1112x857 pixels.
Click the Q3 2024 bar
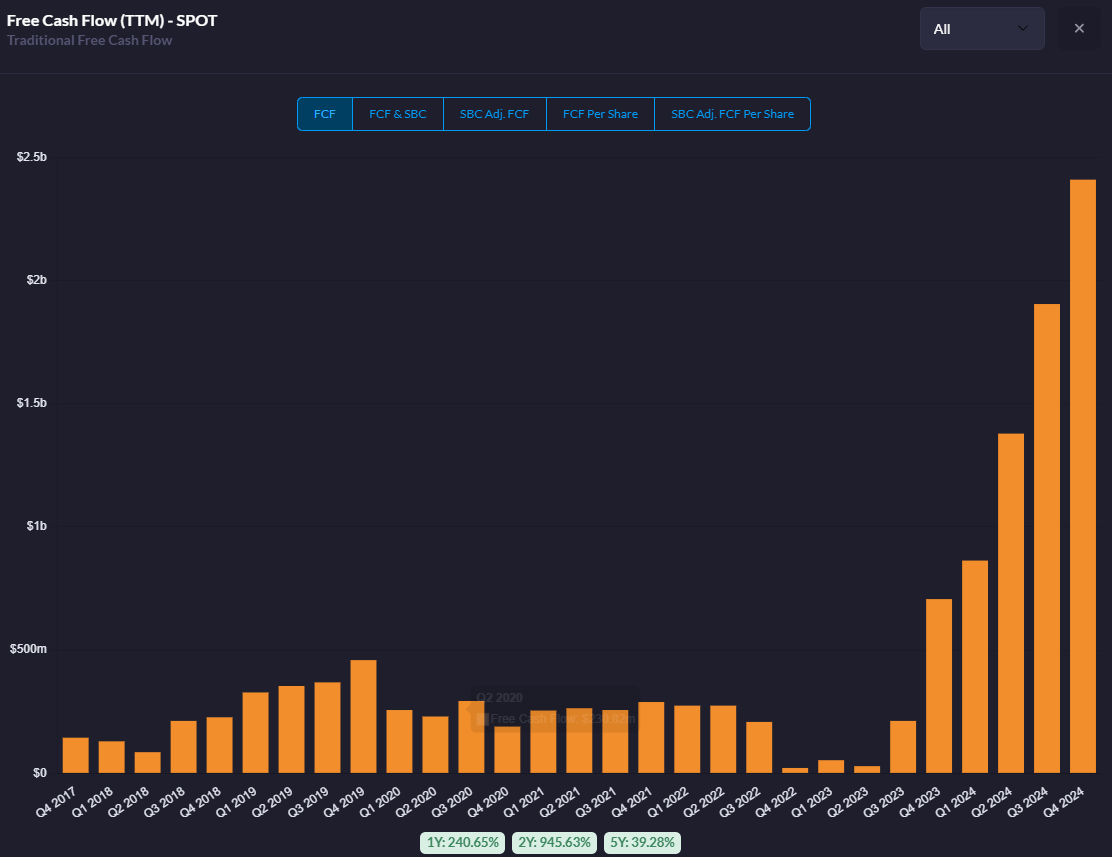(1047, 538)
